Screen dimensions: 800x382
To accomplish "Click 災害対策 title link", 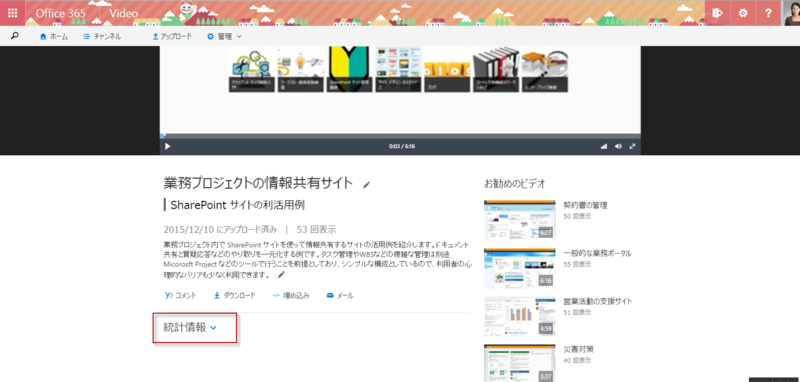I will click(579, 349).
